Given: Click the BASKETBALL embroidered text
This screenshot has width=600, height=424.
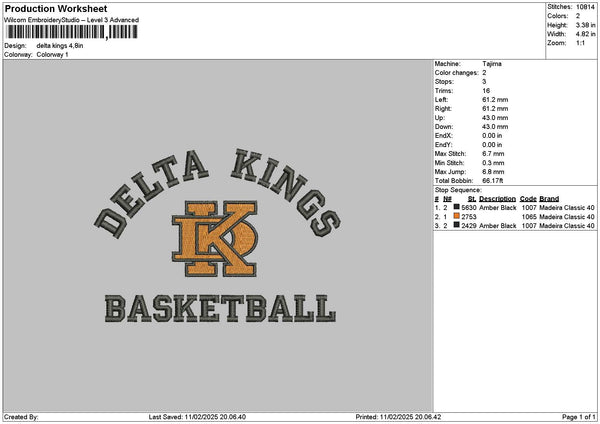Looking at the screenshot, I should coord(220,308).
